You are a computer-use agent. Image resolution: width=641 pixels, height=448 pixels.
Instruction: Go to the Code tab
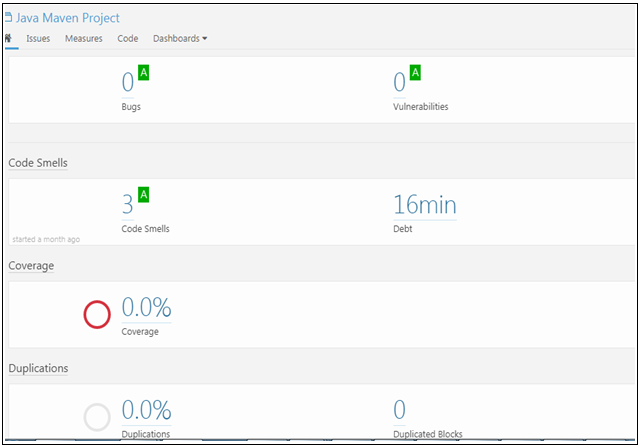[128, 39]
